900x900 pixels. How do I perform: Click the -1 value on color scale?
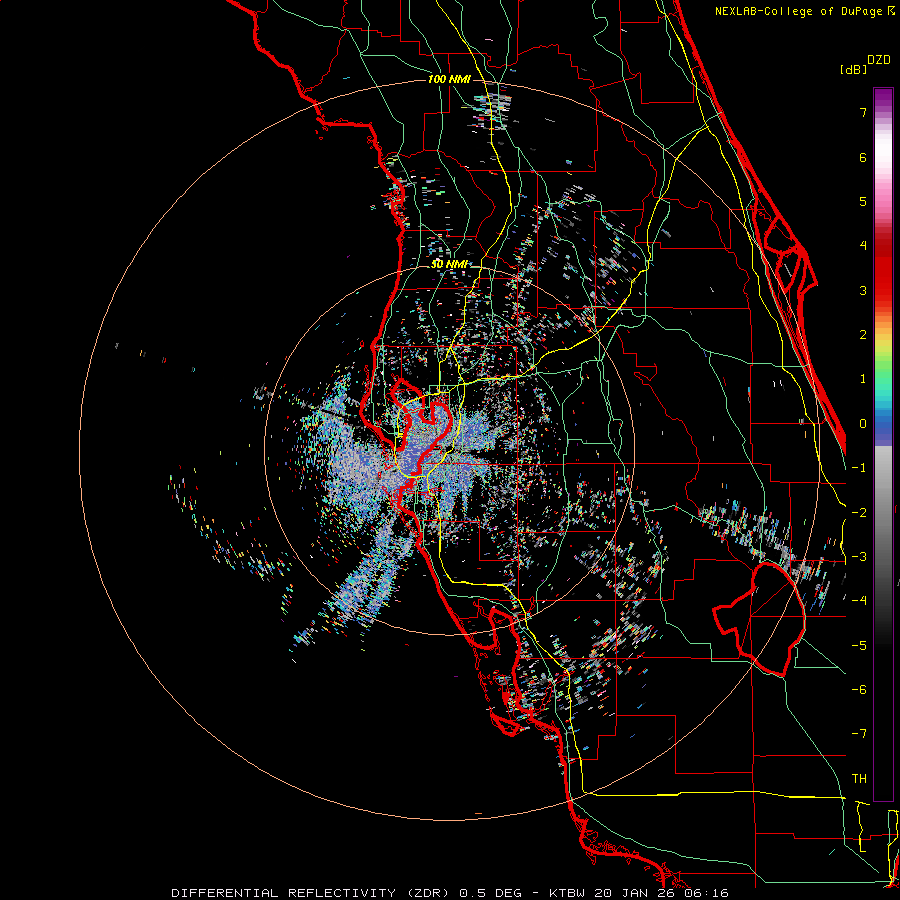tap(859, 468)
